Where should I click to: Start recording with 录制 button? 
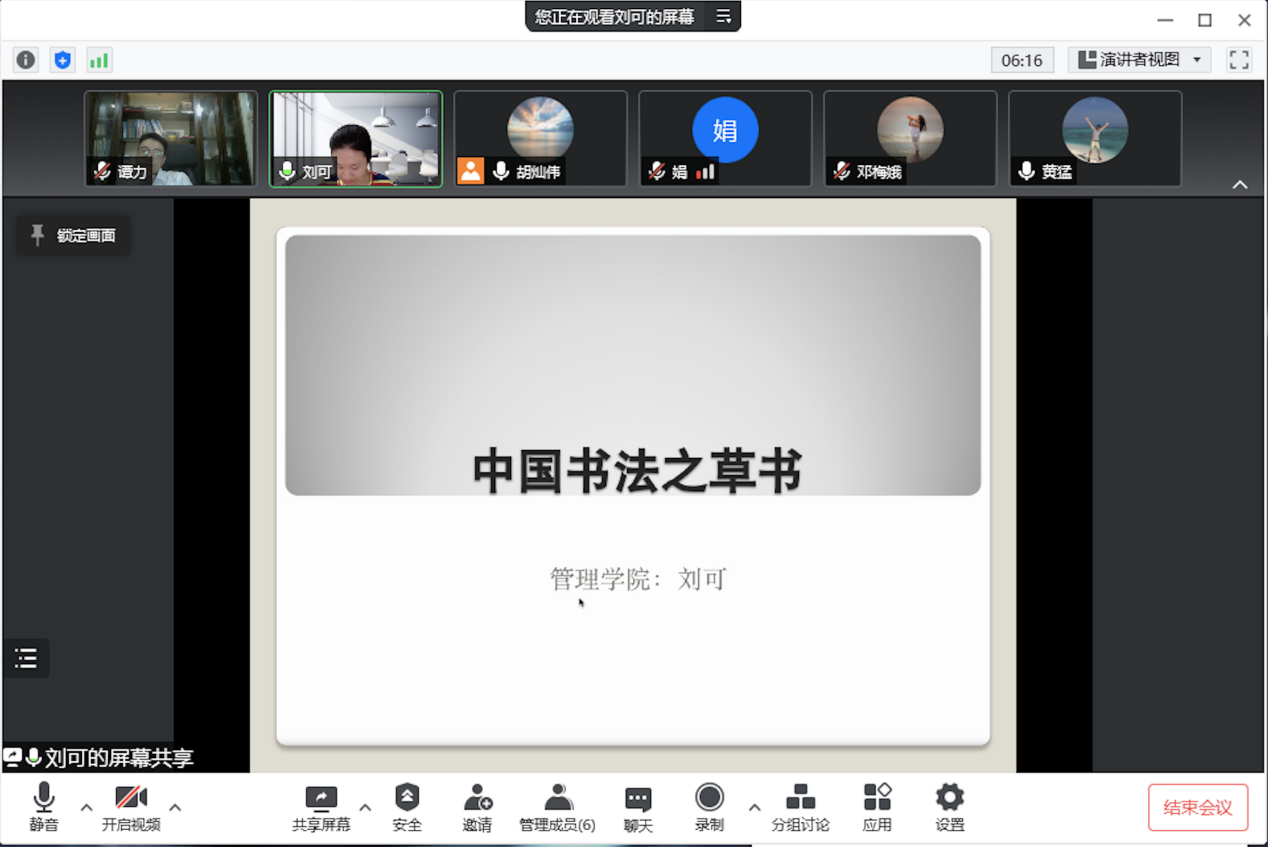[x=709, y=808]
